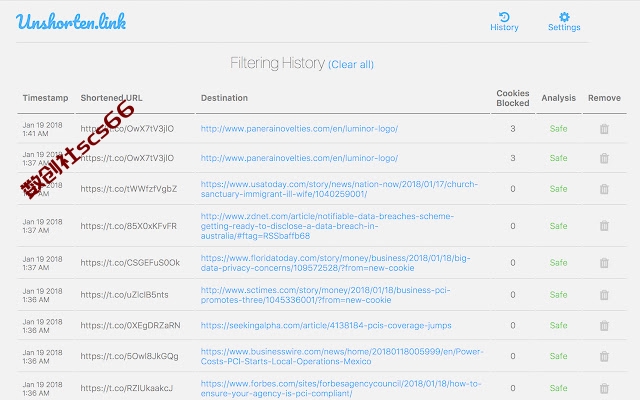Open the zdnet.com data-breaches link
Viewport: 640px width, 400px height.
tap(327, 226)
